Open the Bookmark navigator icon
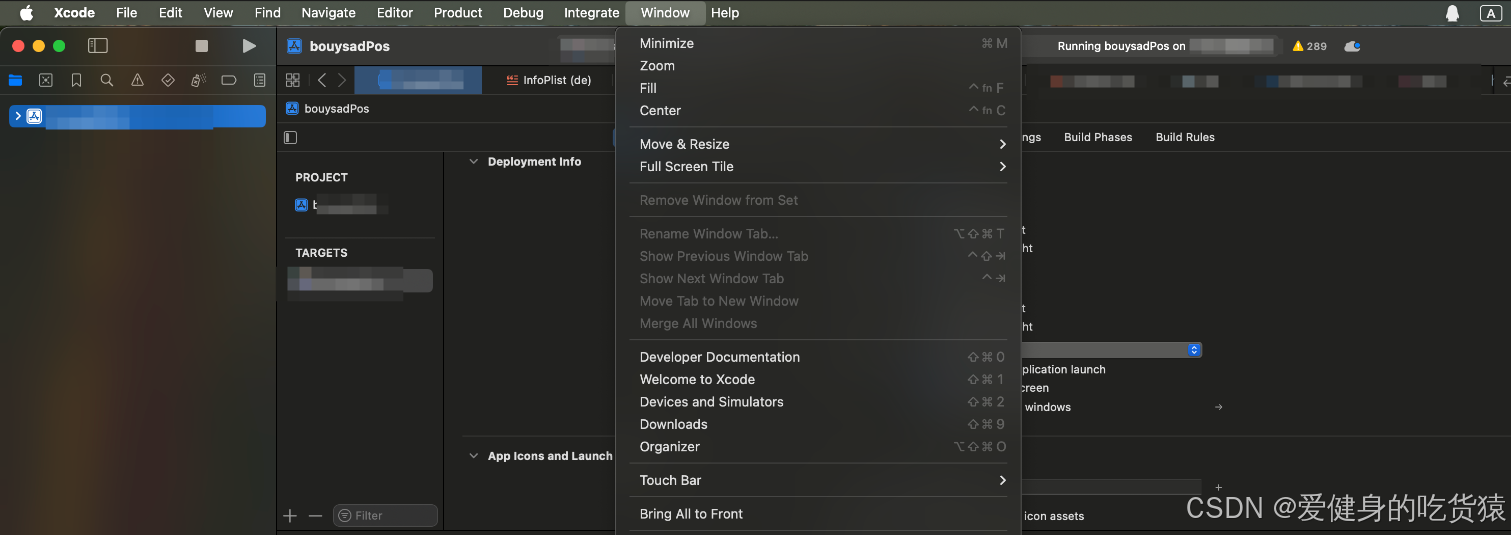The image size is (1511, 535). tap(76, 80)
